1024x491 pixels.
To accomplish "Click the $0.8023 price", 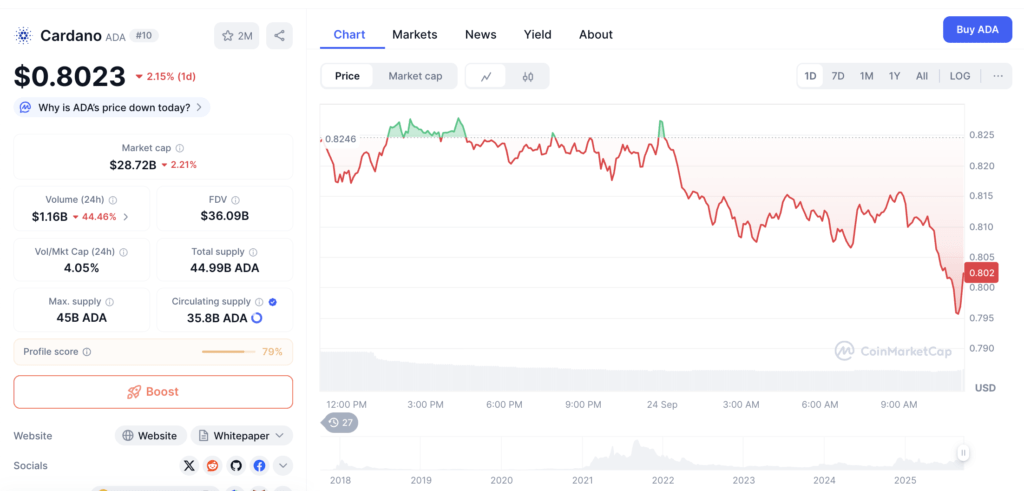I will coord(70,76).
